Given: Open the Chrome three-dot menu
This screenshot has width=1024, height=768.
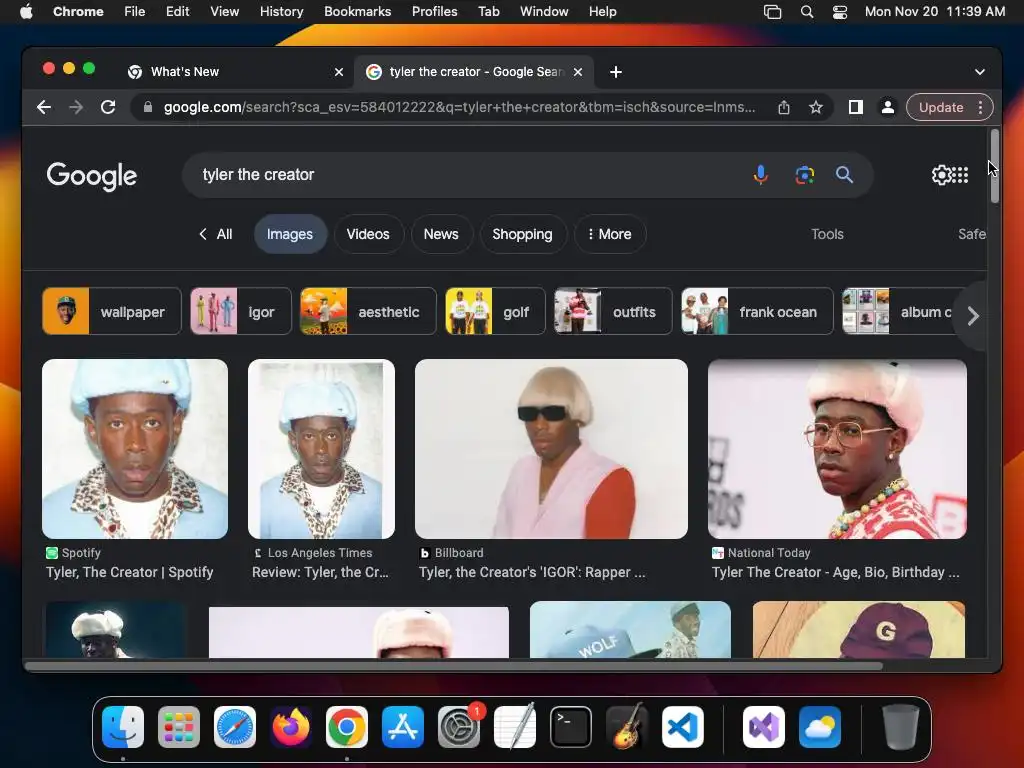Looking at the screenshot, I should click(980, 107).
